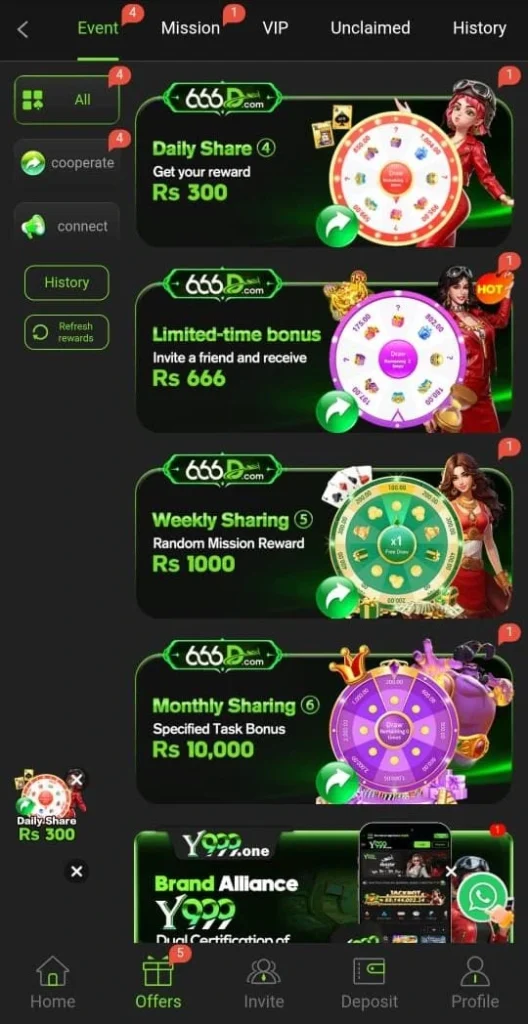
Task: Switch to the Mission tab
Action: tap(190, 28)
